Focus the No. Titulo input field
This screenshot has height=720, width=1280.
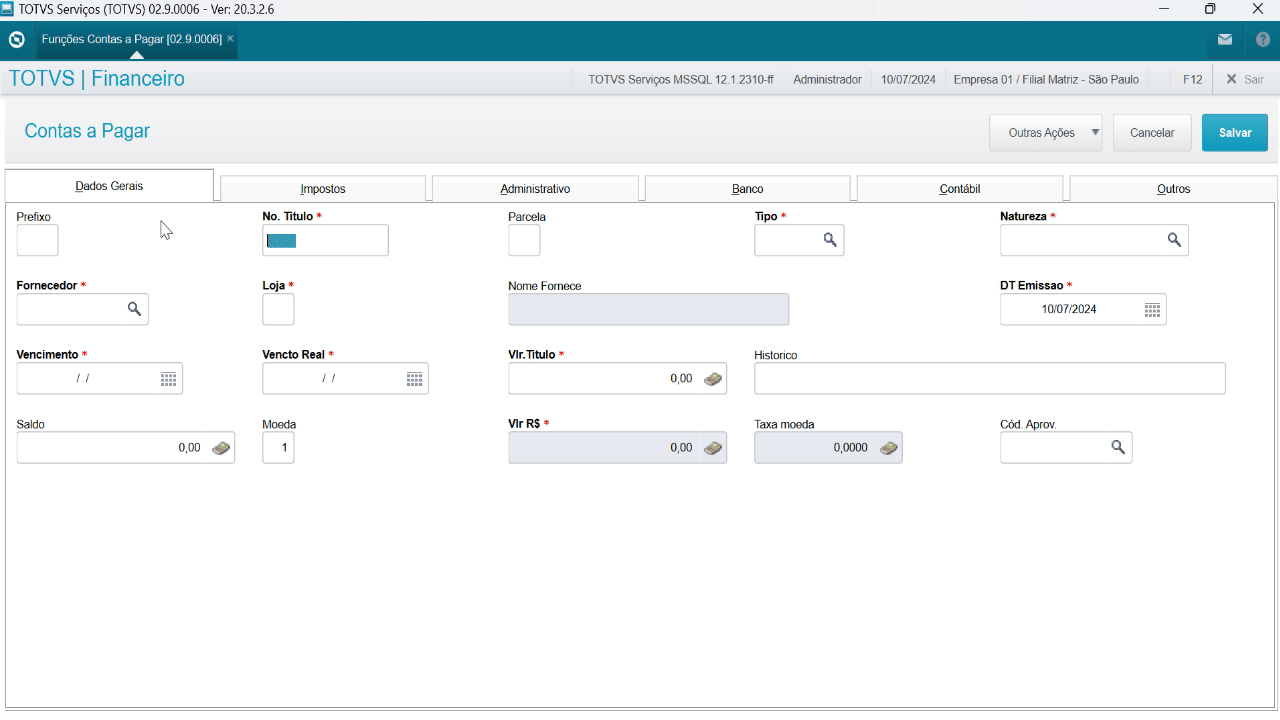(x=325, y=240)
